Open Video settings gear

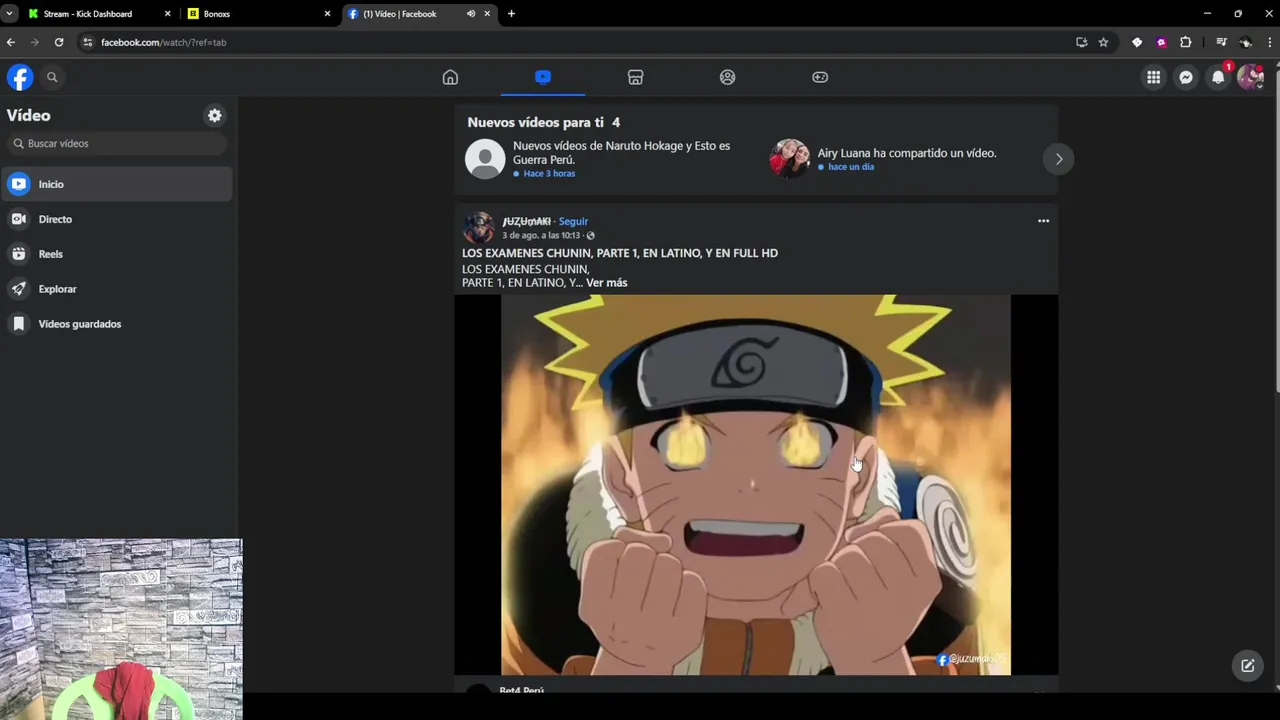pos(214,115)
